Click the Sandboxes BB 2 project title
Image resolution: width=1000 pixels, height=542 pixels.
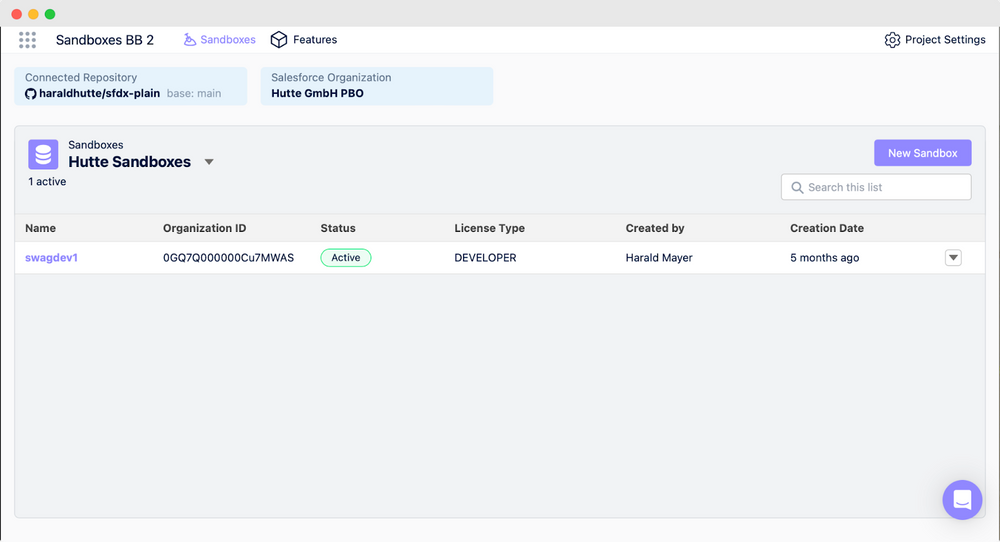point(105,40)
